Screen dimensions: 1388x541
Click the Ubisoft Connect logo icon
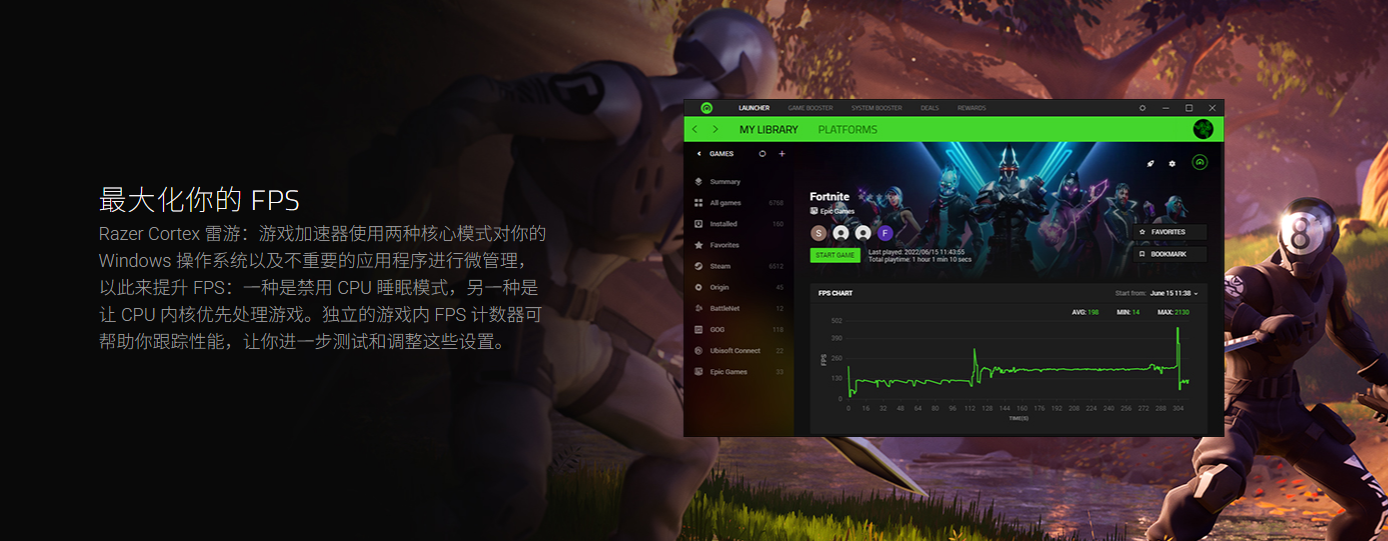point(698,351)
